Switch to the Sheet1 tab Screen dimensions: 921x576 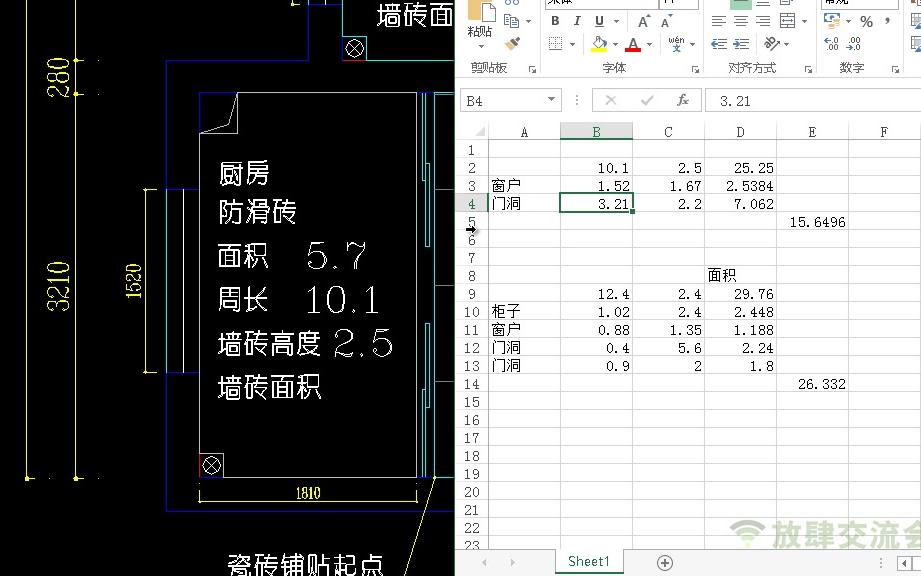click(x=588, y=561)
